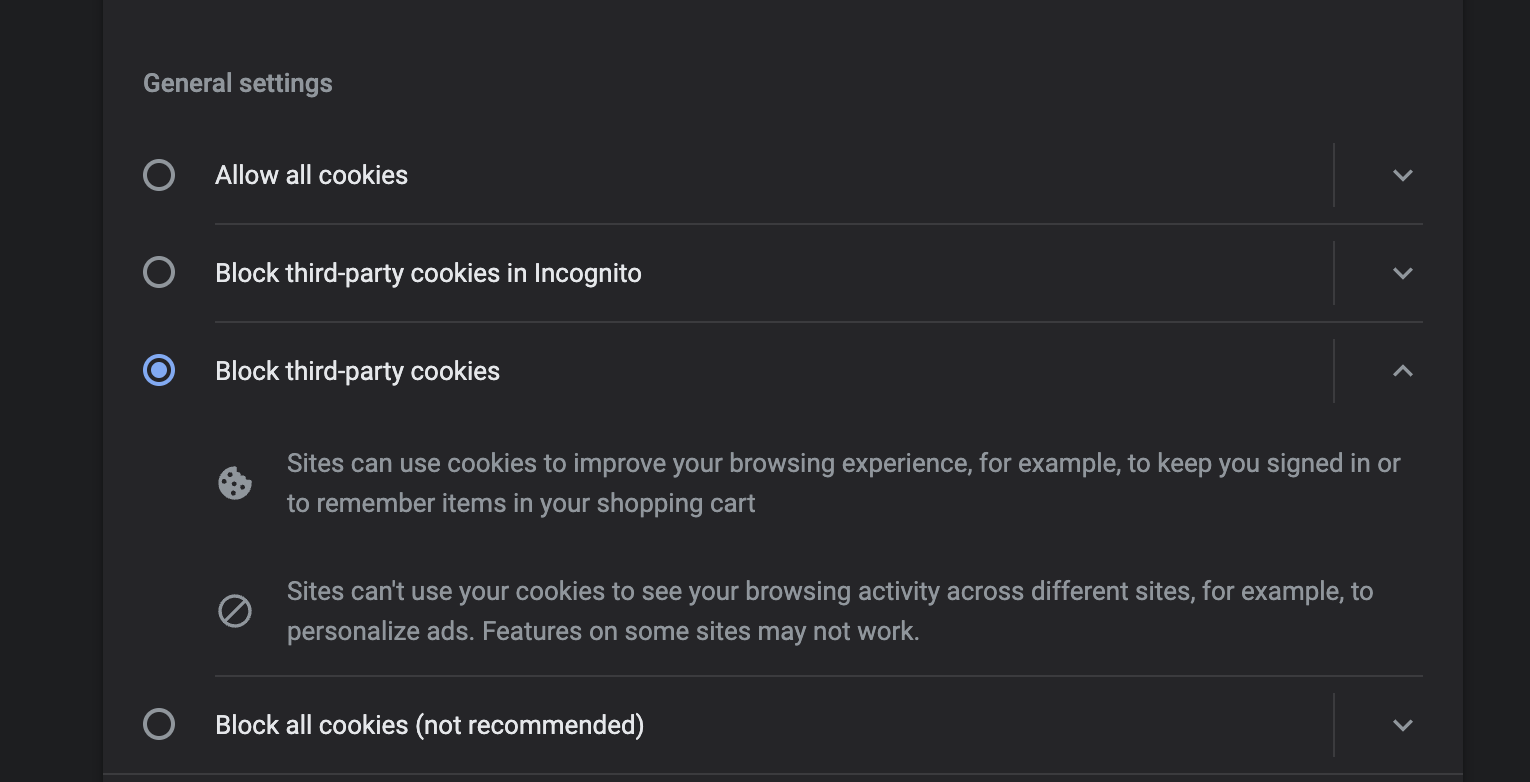1530x782 pixels.
Task: Select the Allow all cookies radio button
Action: (159, 175)
